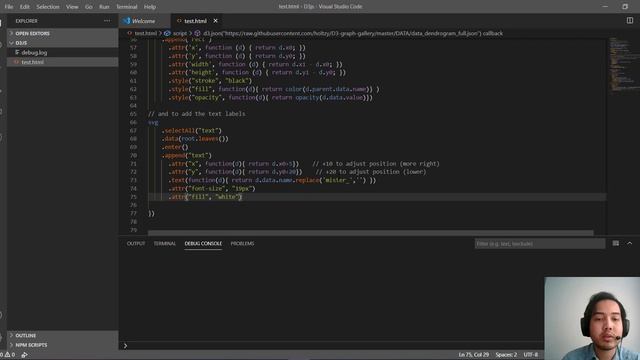Click the VS Code logo on Welcome tab
This screenshot has width=640, height=360.
(x=126, y=21)
